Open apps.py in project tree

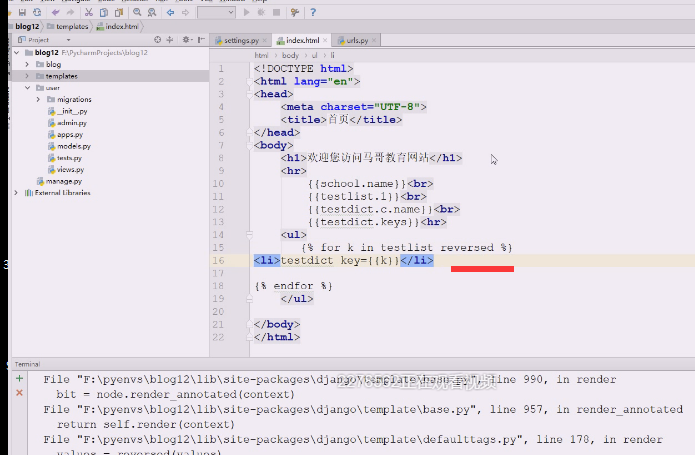click(x=70, y=134)
